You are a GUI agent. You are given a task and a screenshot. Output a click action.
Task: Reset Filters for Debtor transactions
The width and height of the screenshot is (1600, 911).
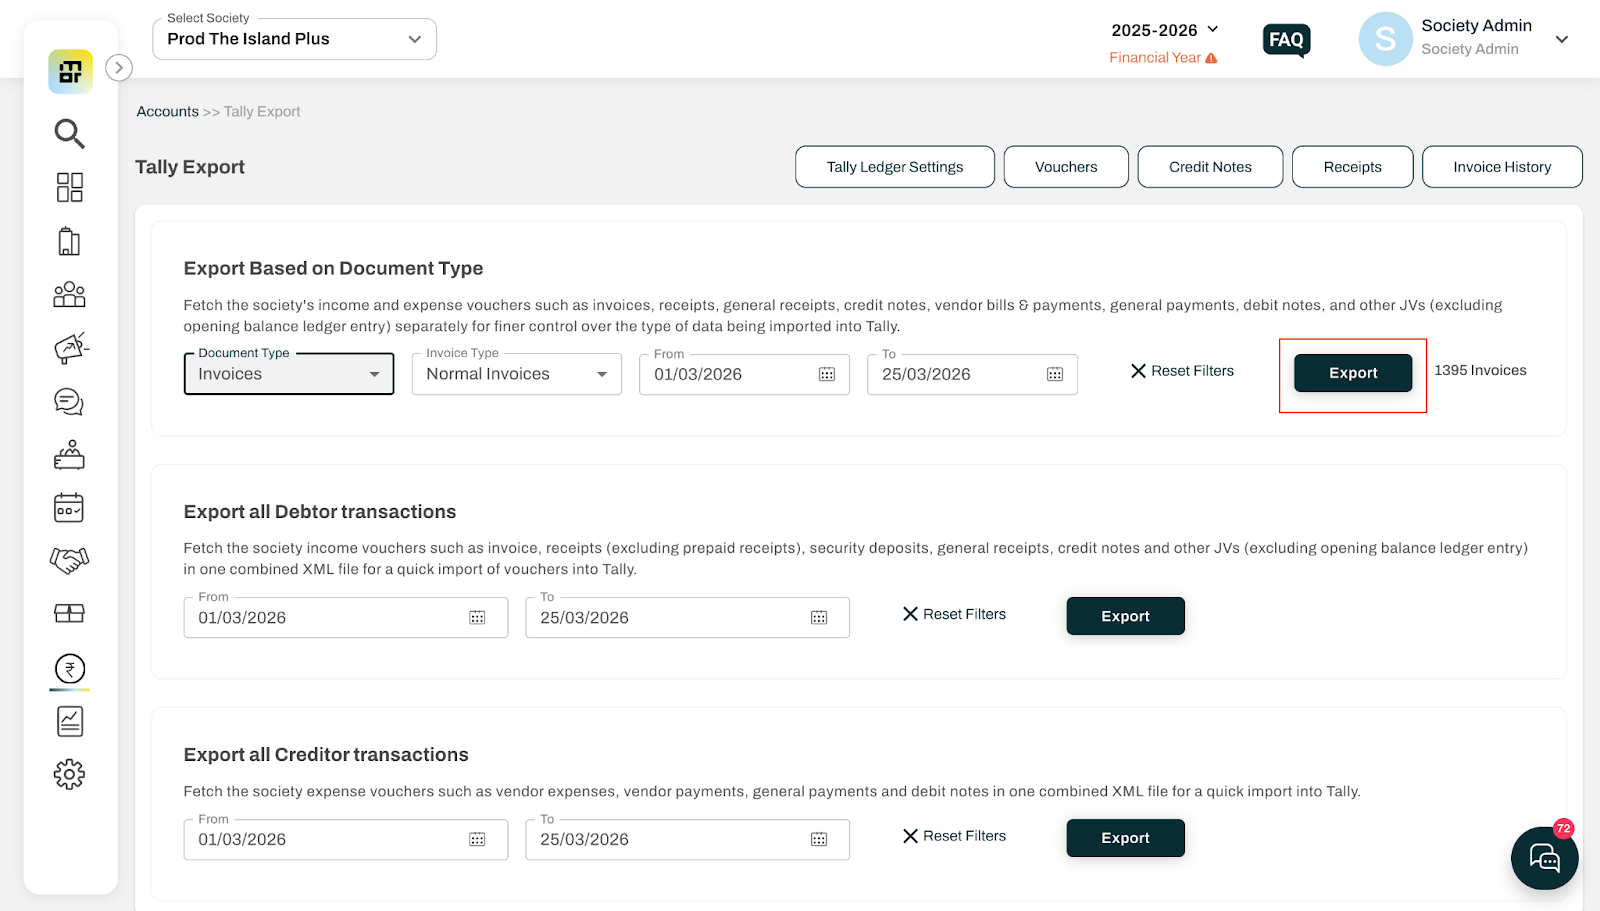coord(954,614)
